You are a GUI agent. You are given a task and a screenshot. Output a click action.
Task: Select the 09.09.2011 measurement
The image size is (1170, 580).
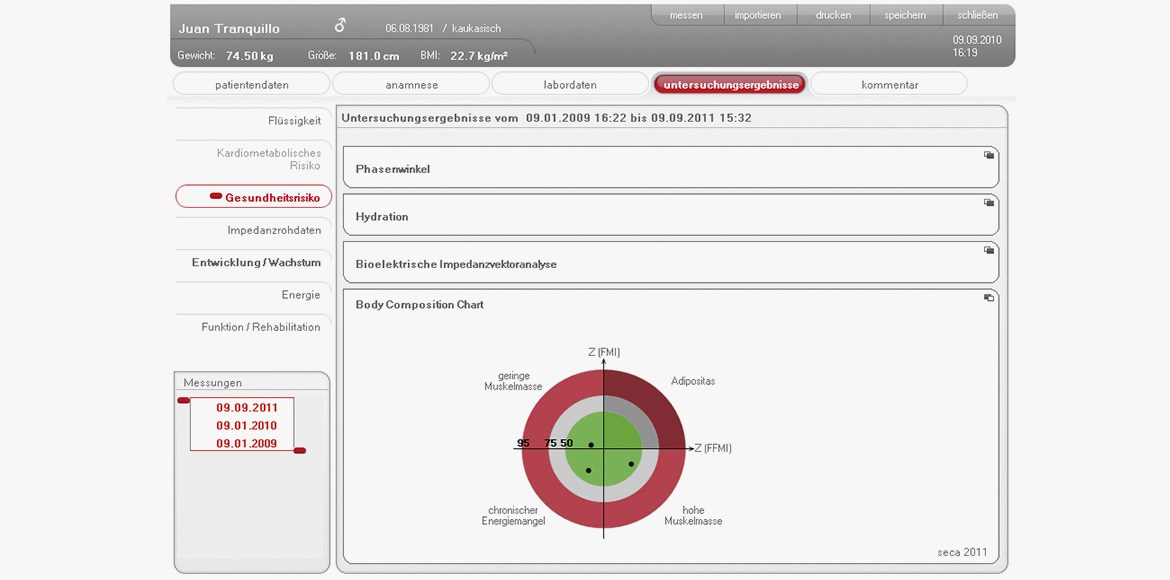click(247, 408)
